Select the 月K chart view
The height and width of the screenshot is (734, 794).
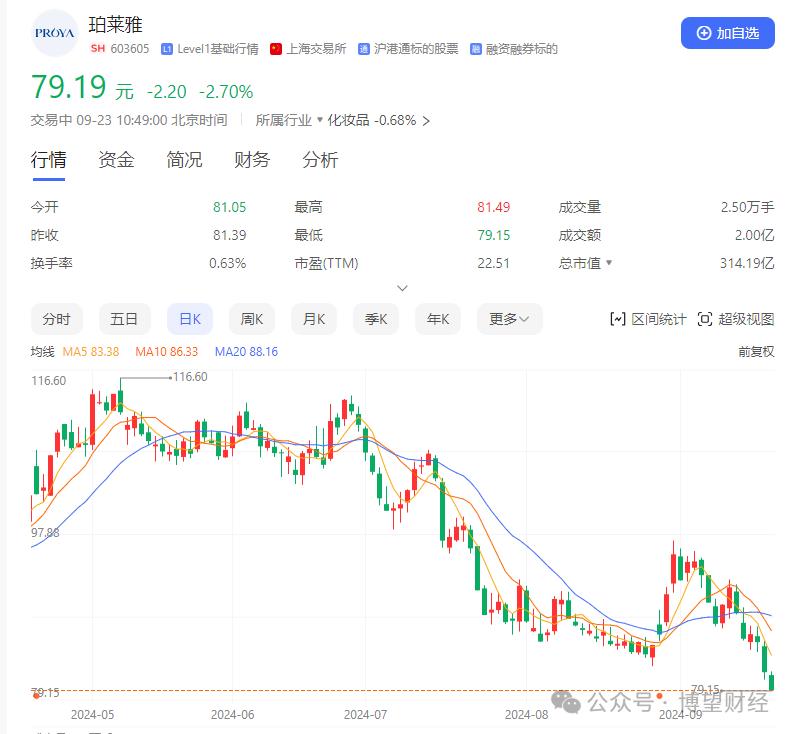click(x=314, y=319)
